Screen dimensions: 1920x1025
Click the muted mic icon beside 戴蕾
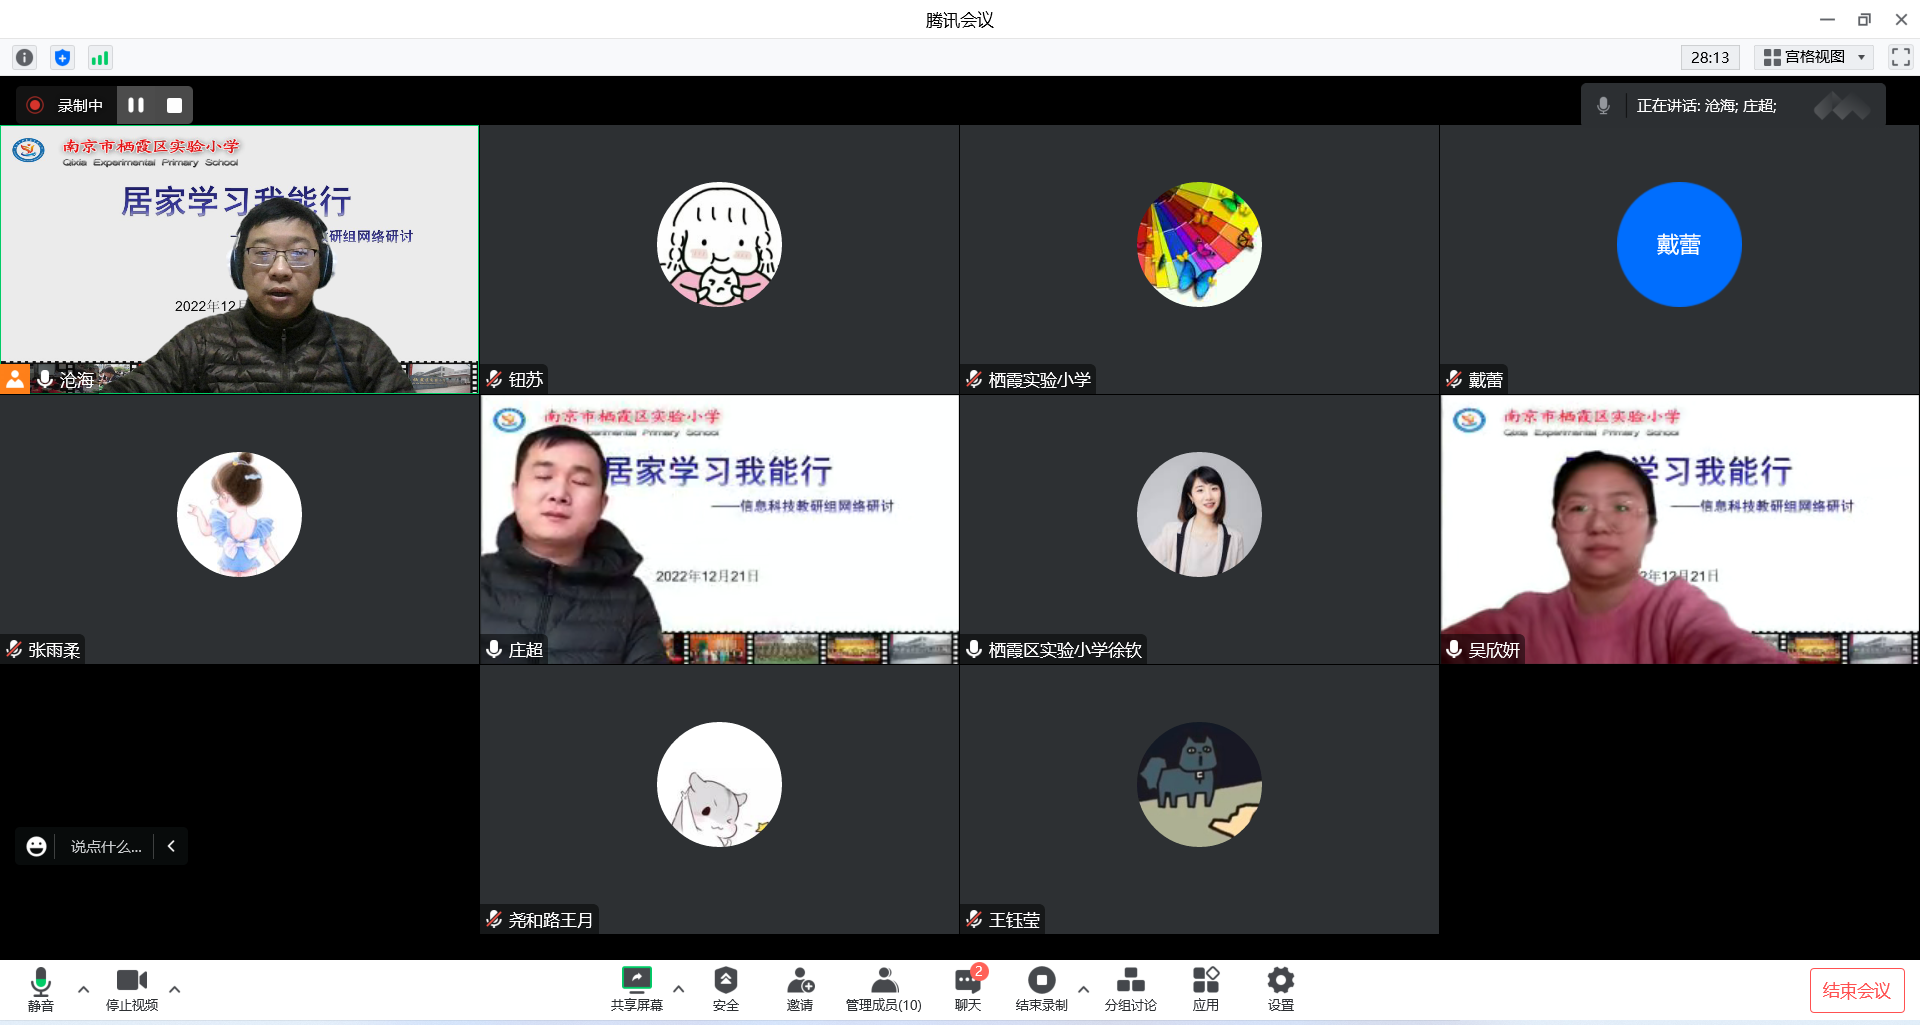pos(1454,379)
